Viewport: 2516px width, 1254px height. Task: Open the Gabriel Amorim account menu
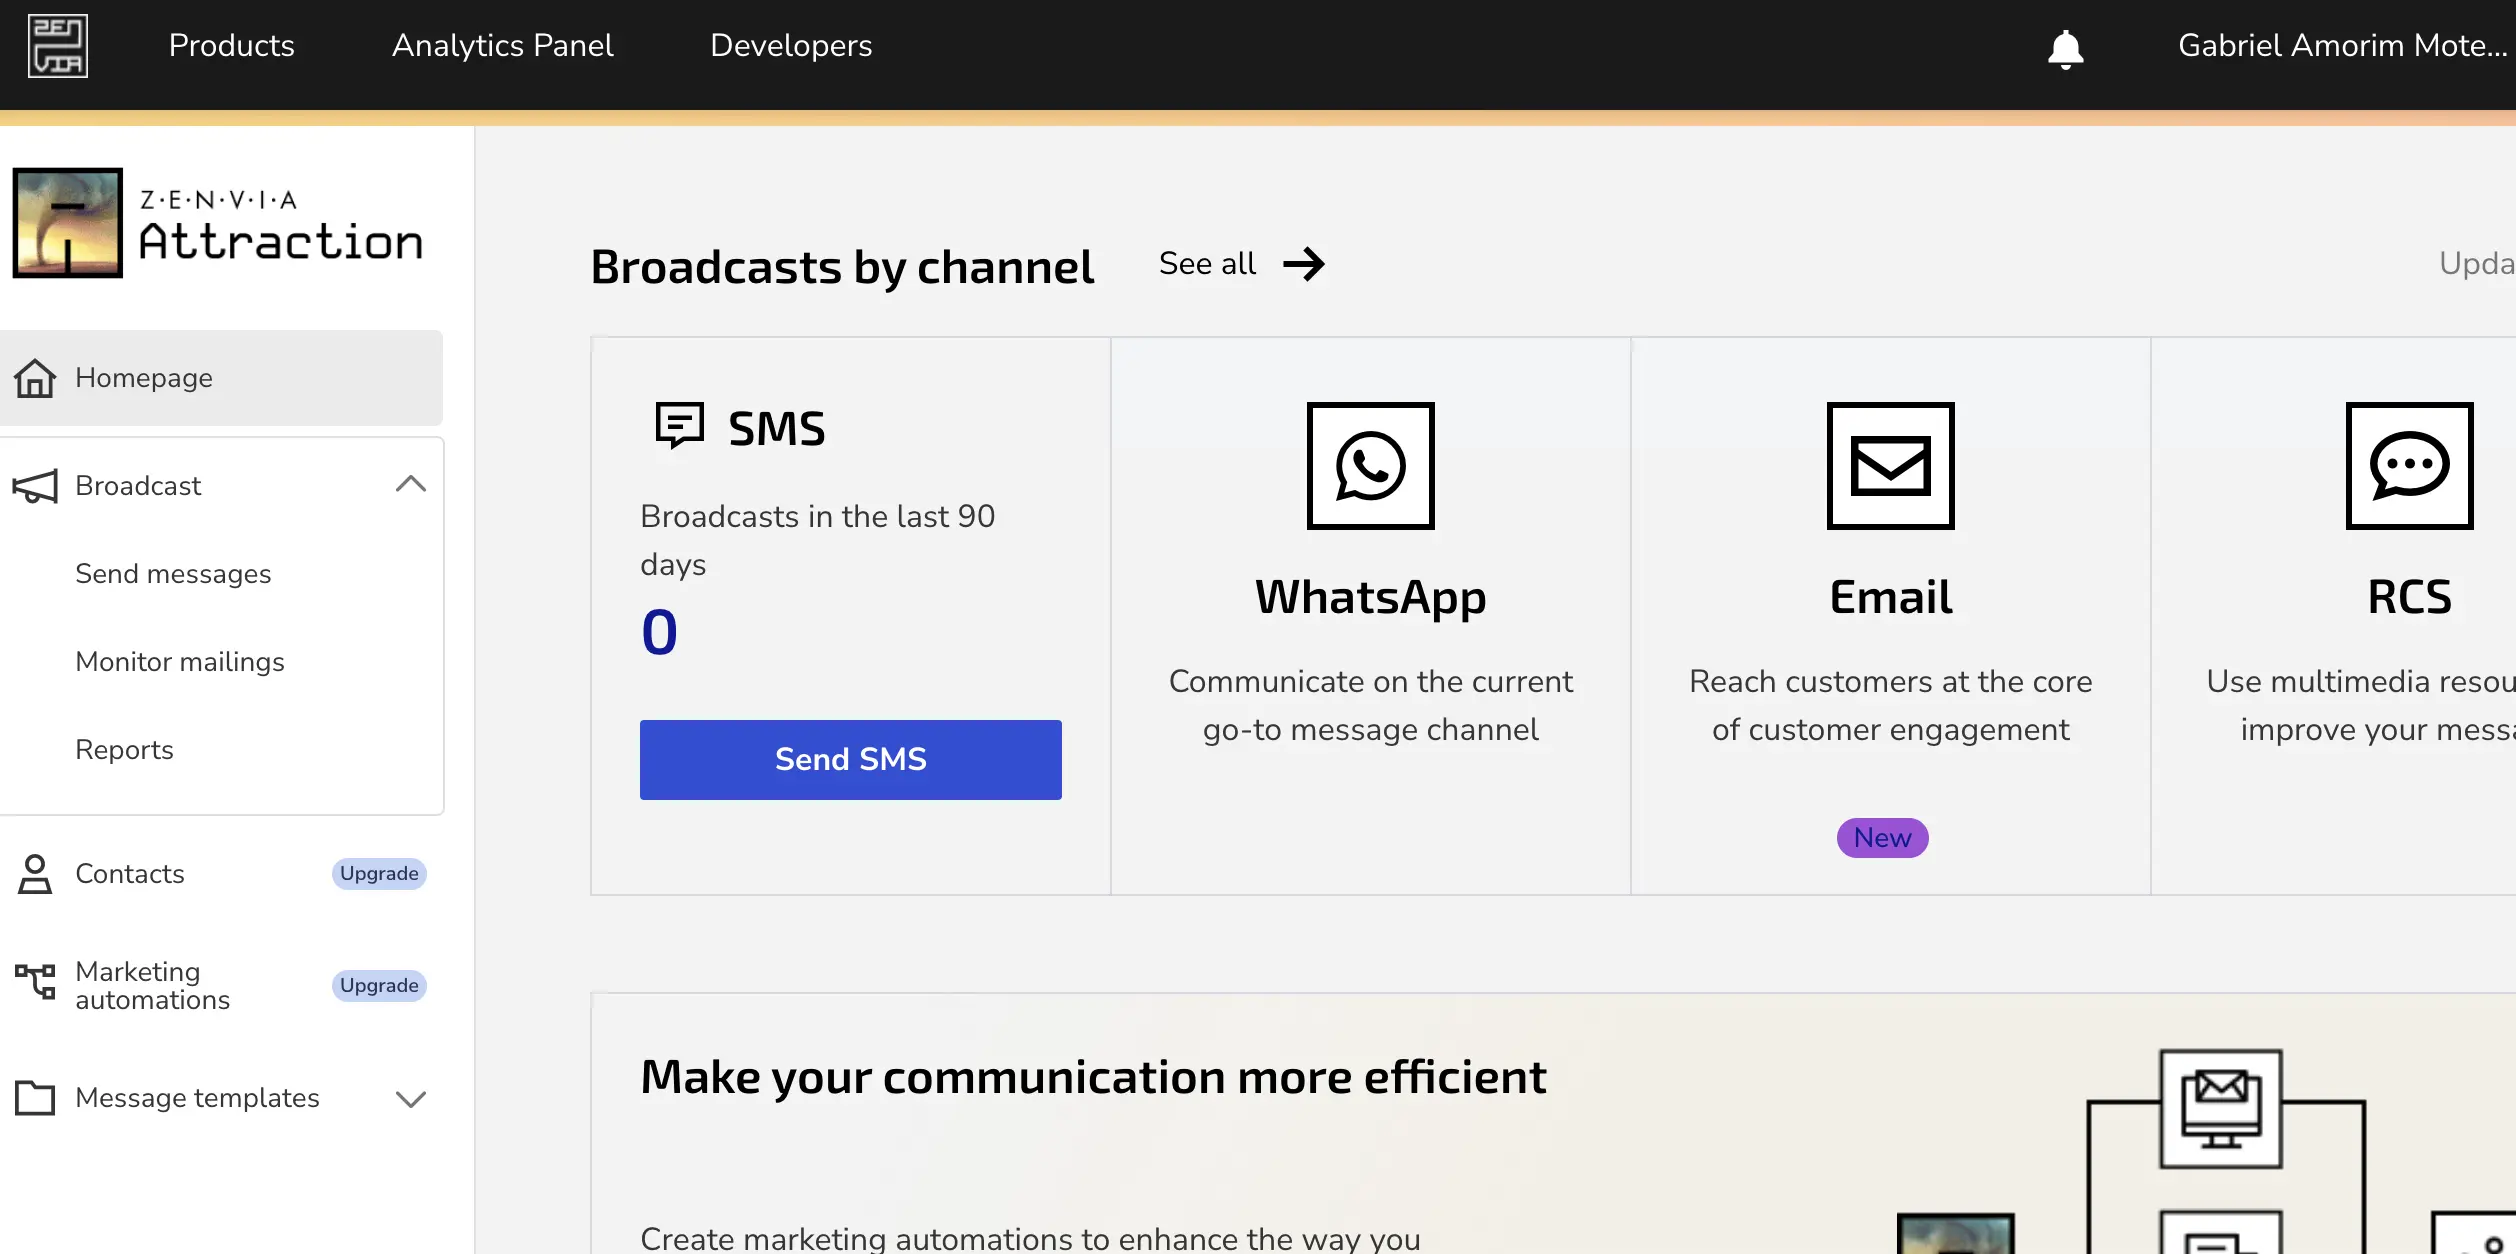(x=2342, y=46)
